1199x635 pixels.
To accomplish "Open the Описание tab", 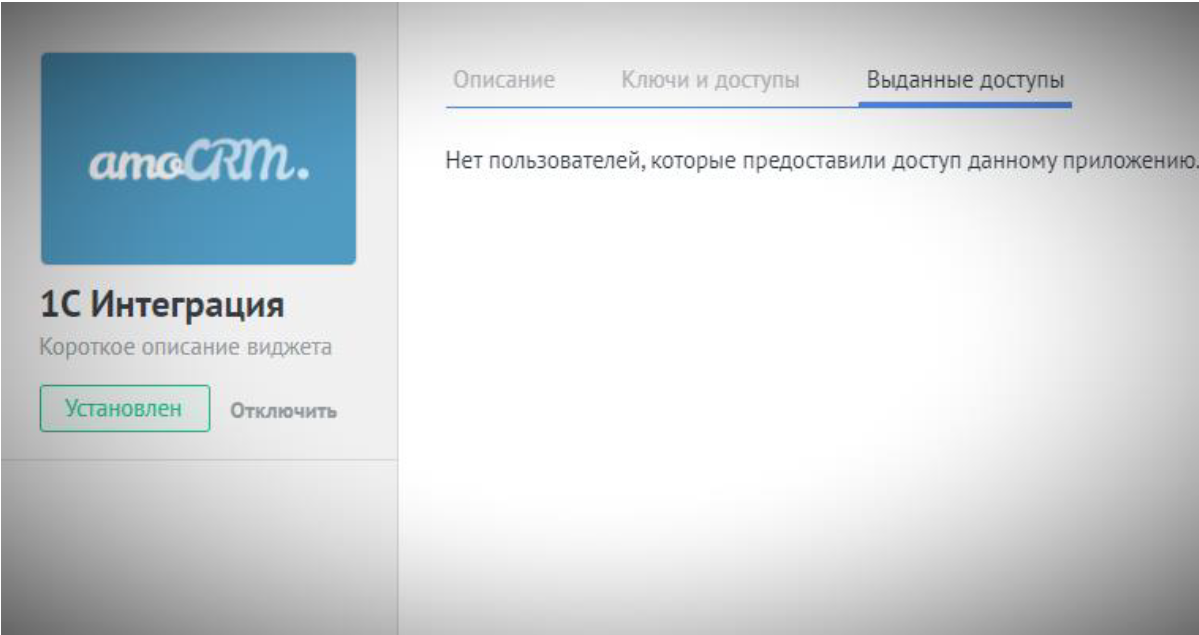I will 504,80.
